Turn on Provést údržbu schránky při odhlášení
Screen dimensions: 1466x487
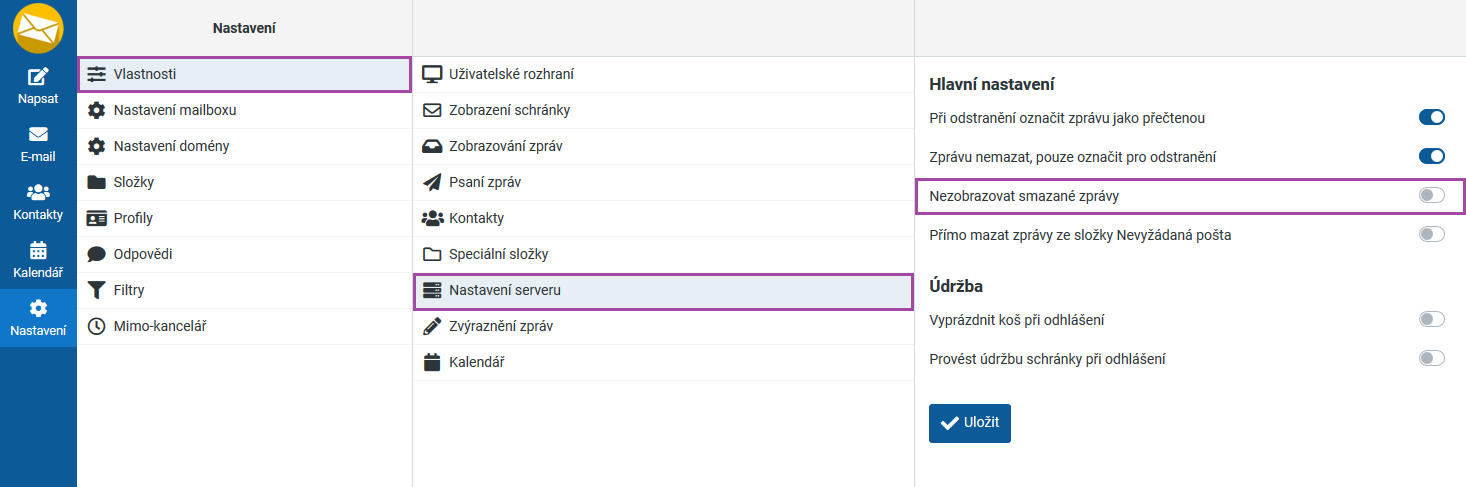tap(1431, 359)
